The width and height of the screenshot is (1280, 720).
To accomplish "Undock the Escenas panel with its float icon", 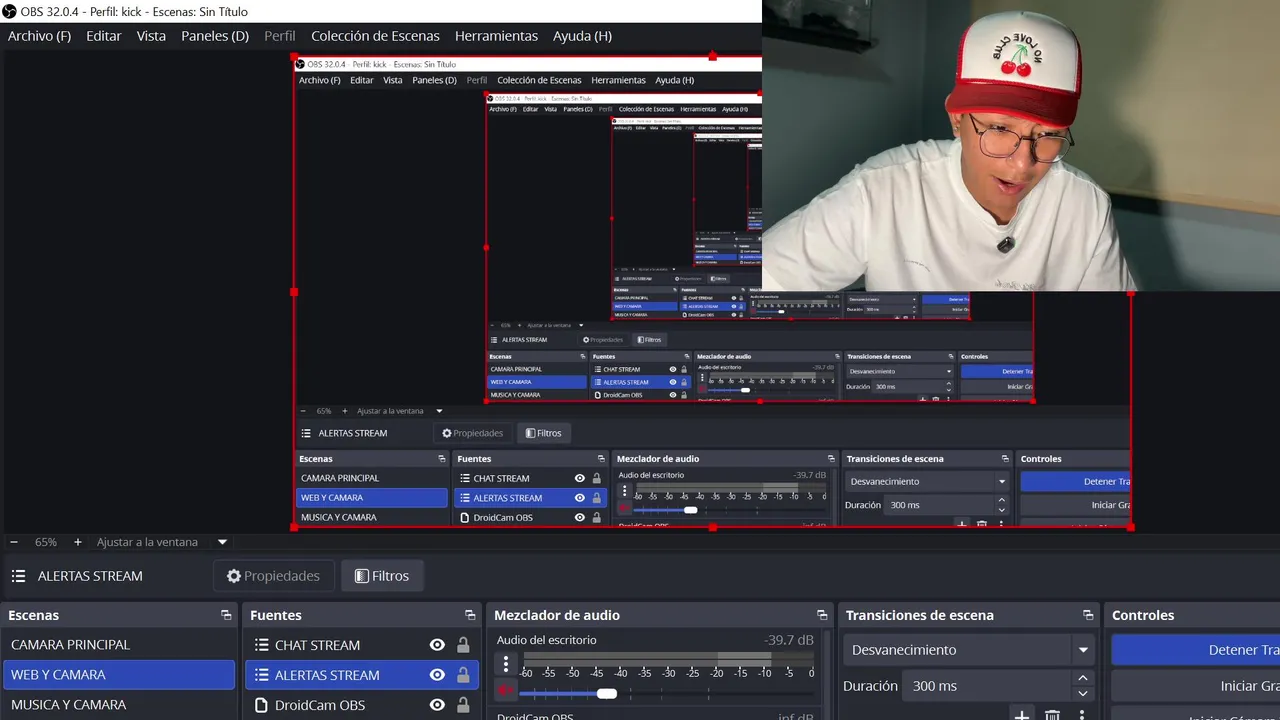I will point(226,615).
